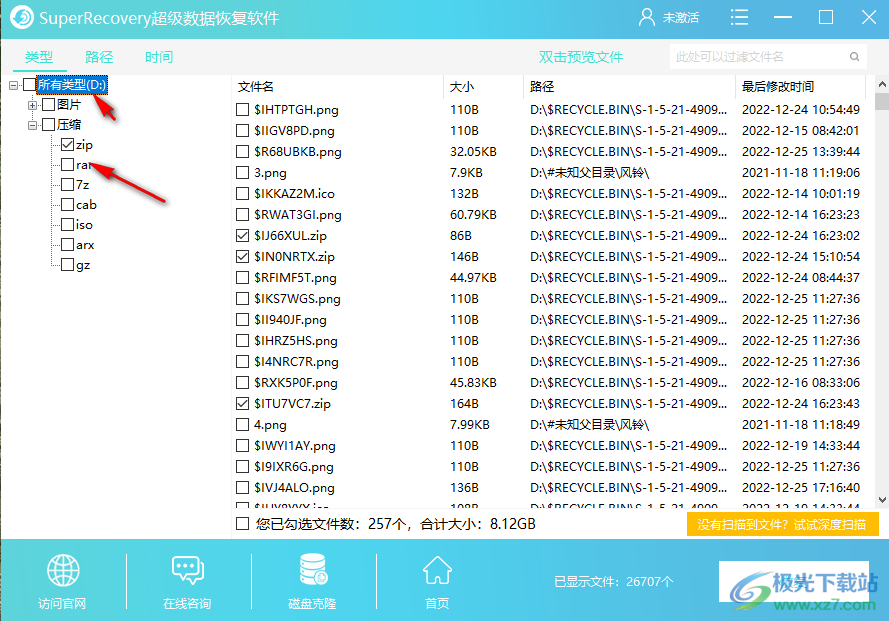Uncheck the $IN0NRTX.zip file checkbox

coord(242,256)
